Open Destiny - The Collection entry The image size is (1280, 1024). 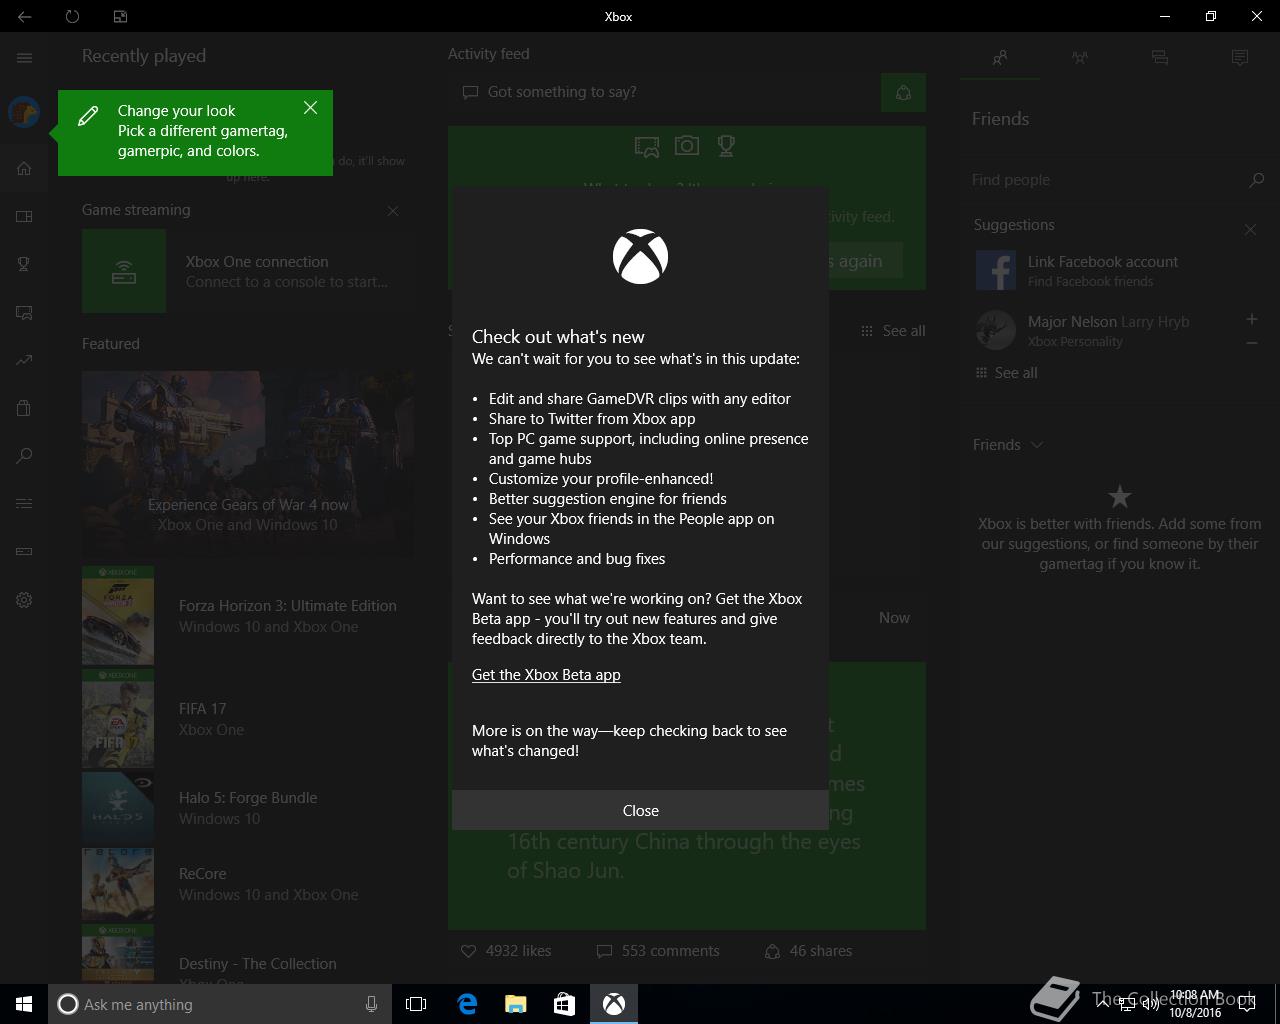[248, 953]
